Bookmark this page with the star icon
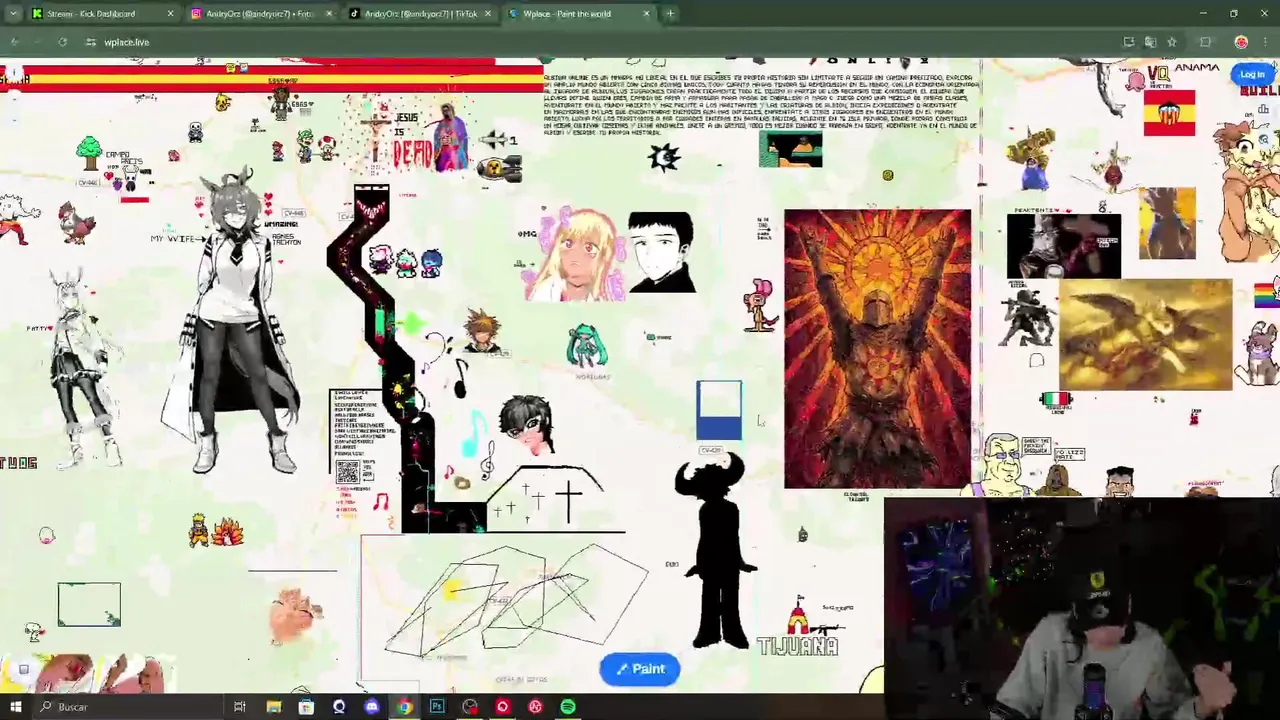 coord(1171,42)
